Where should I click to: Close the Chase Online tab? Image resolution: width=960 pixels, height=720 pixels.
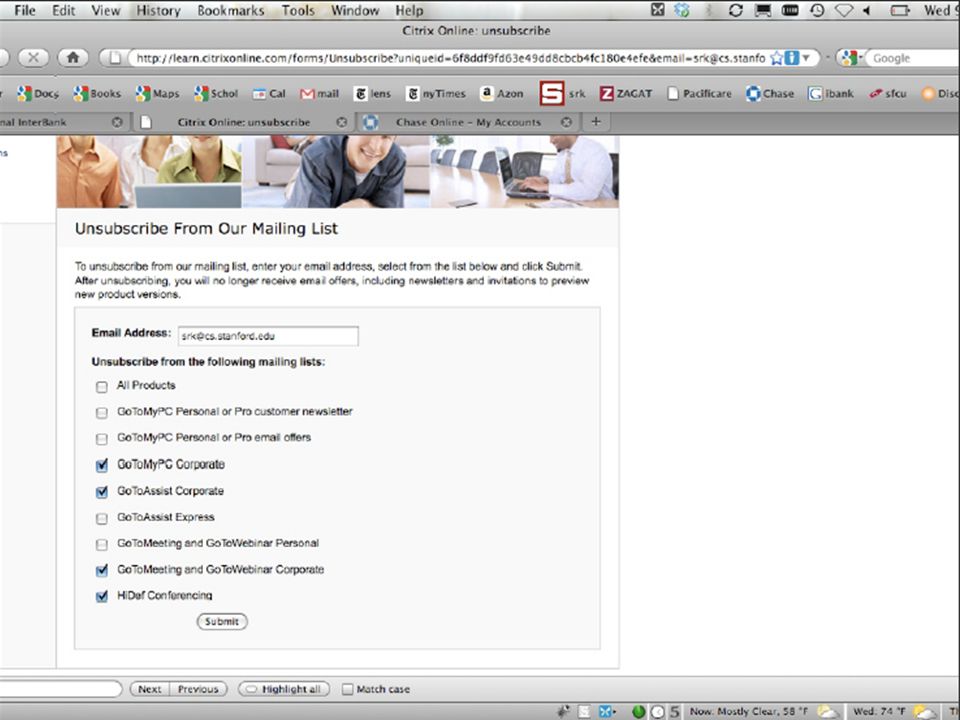click(567, 122)
